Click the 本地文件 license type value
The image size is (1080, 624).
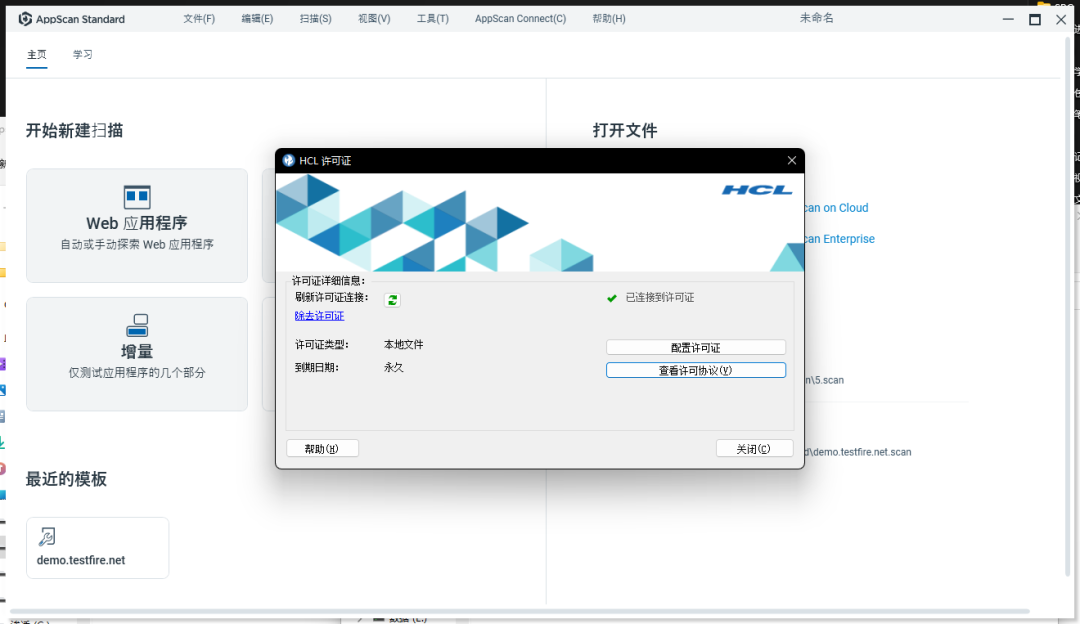pyautogui.click(x=404, y=344)
